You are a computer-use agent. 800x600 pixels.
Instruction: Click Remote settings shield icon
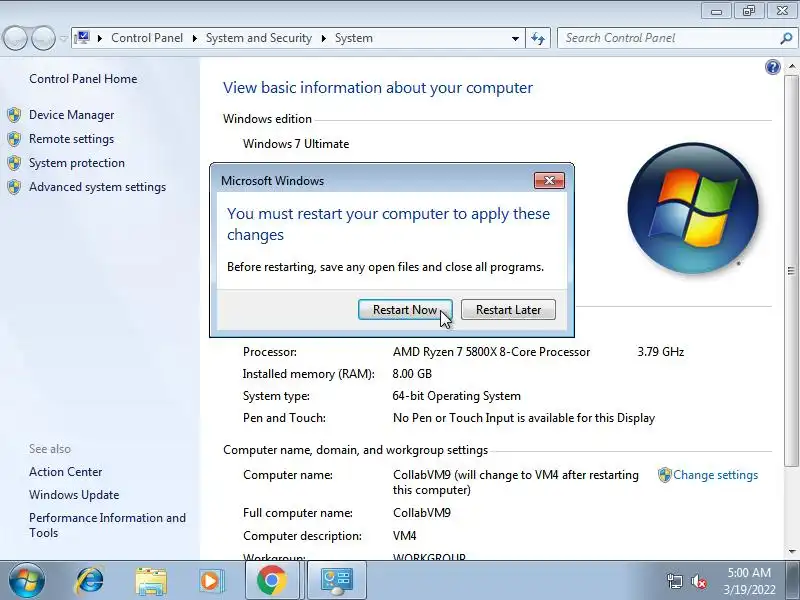click(14, 139)
